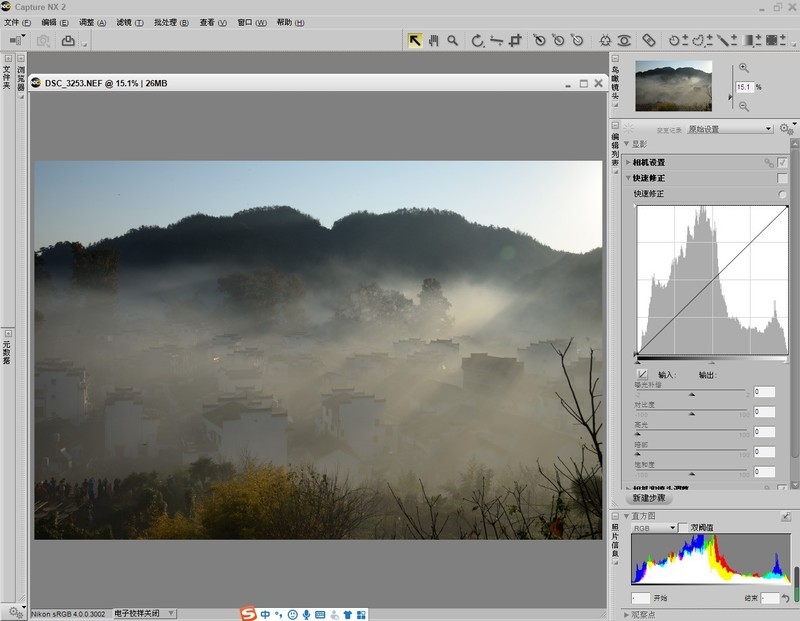Expand the 观察点 panel

tap(626, 615)
